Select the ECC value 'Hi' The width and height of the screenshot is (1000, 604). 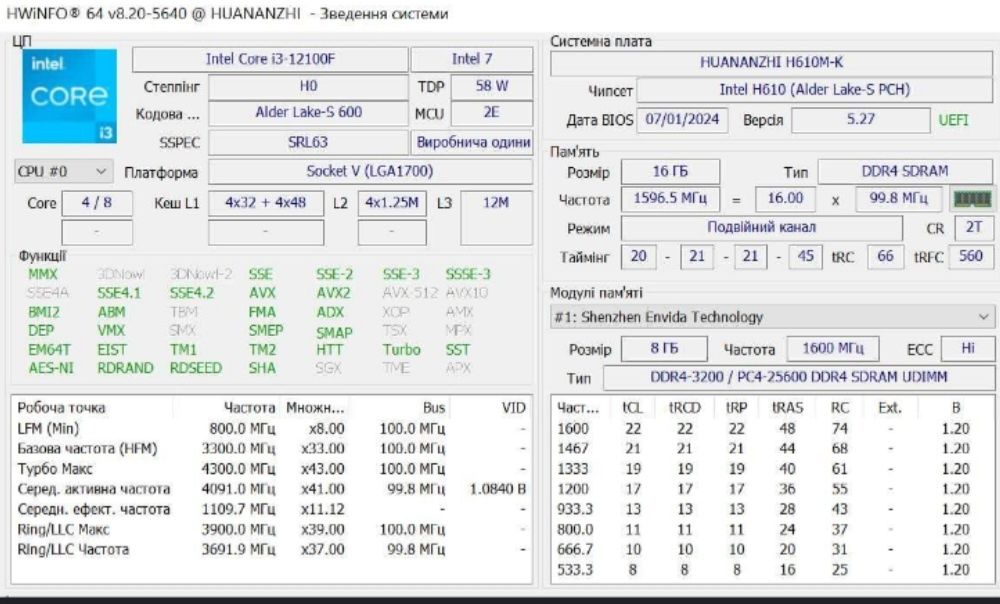click(967, 349)
